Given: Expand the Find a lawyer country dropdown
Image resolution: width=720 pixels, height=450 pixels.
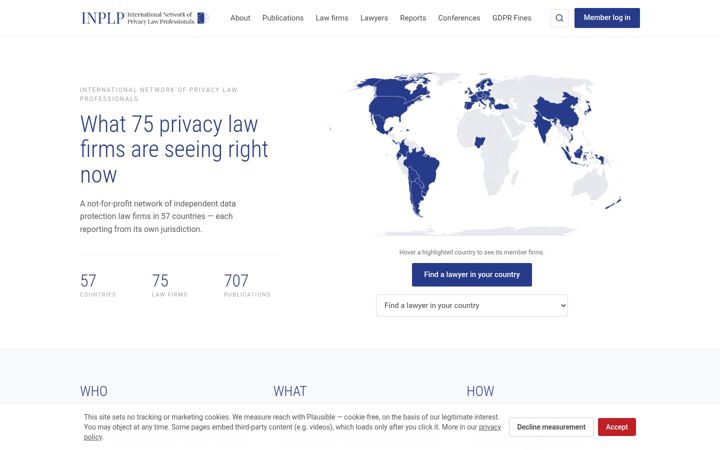Looking at the screenshot, I should 472,305.
